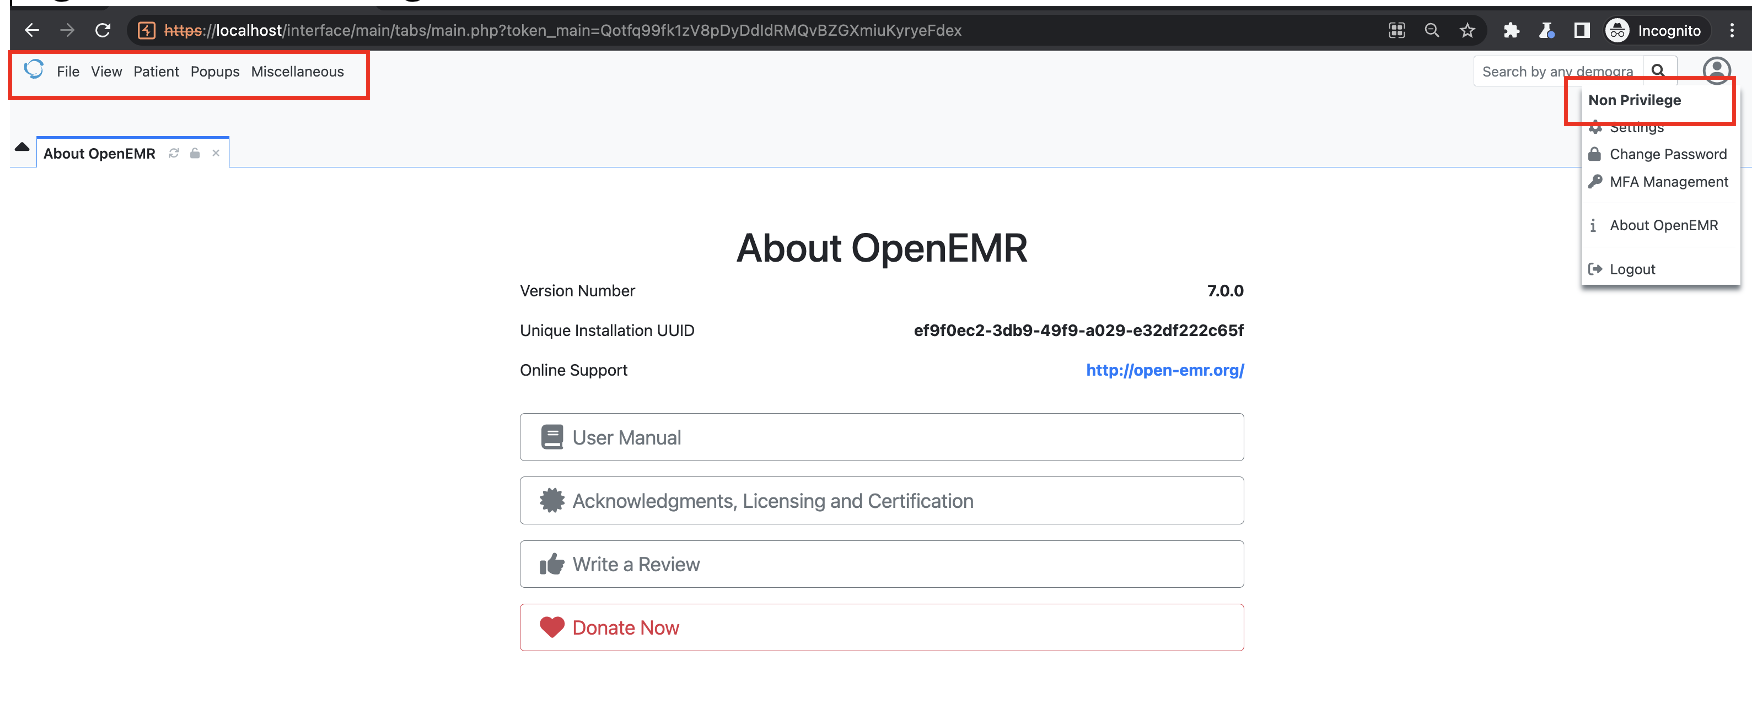Click the Non Privilege user name
1760x720 pixels.
1634,100
